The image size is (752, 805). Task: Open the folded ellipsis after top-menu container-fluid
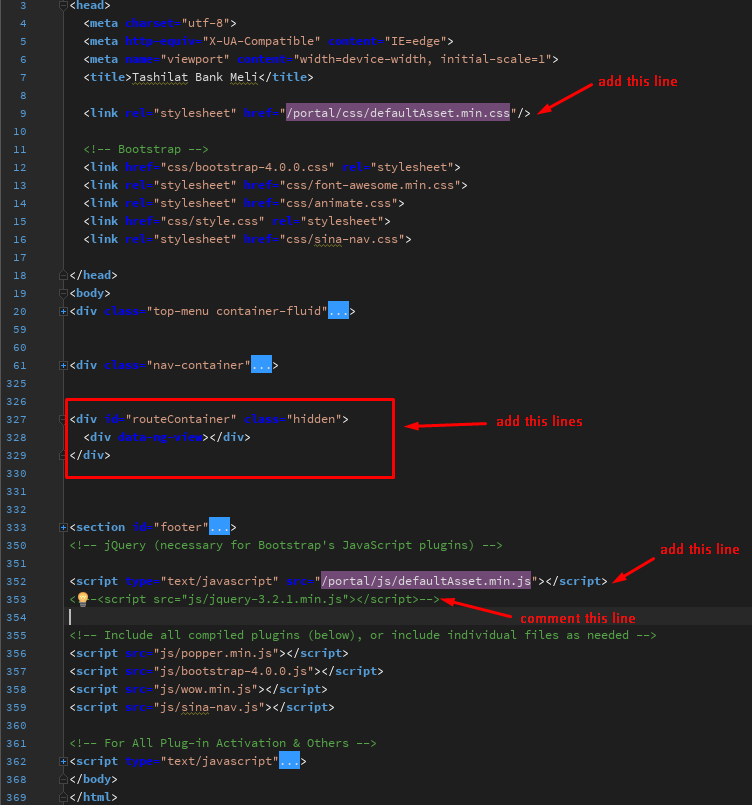point(338,311)
